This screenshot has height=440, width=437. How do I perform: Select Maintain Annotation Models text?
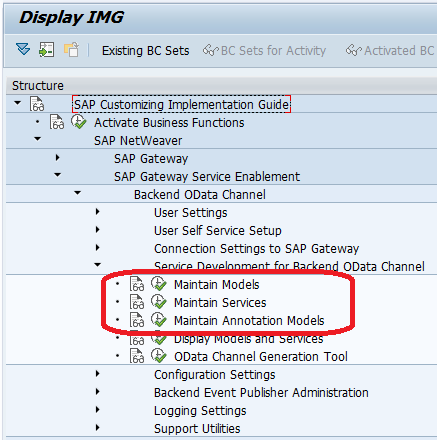(249, 321)
